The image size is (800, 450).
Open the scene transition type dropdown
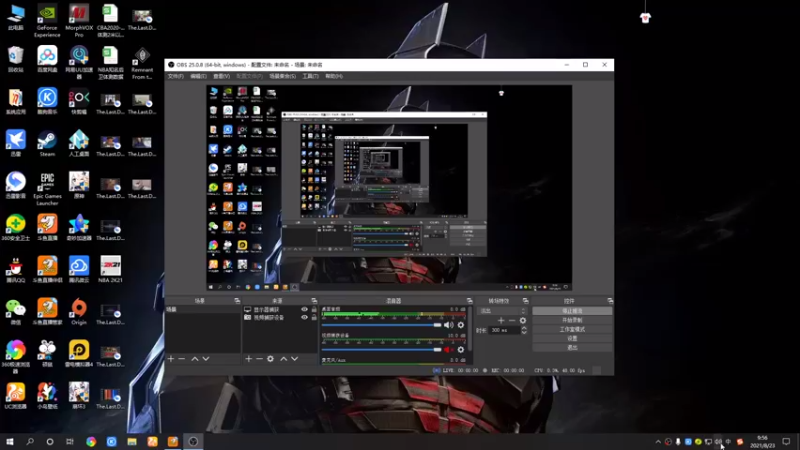(502, 311)
